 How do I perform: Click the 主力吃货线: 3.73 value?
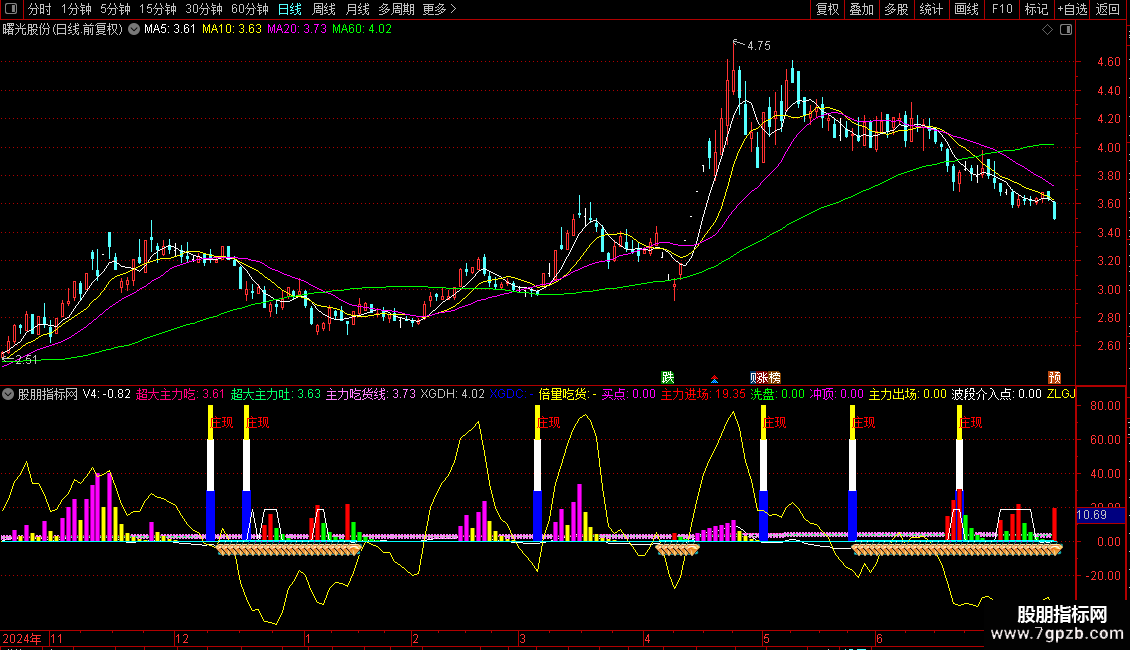371,394
